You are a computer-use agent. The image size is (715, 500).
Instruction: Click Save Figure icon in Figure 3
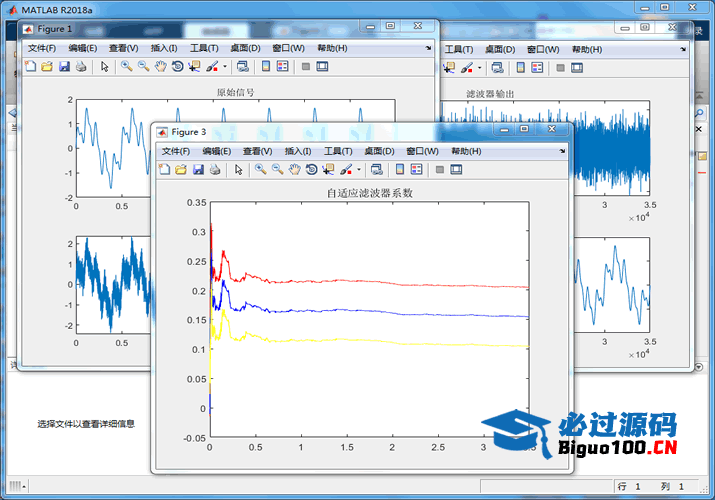point(198,170)
